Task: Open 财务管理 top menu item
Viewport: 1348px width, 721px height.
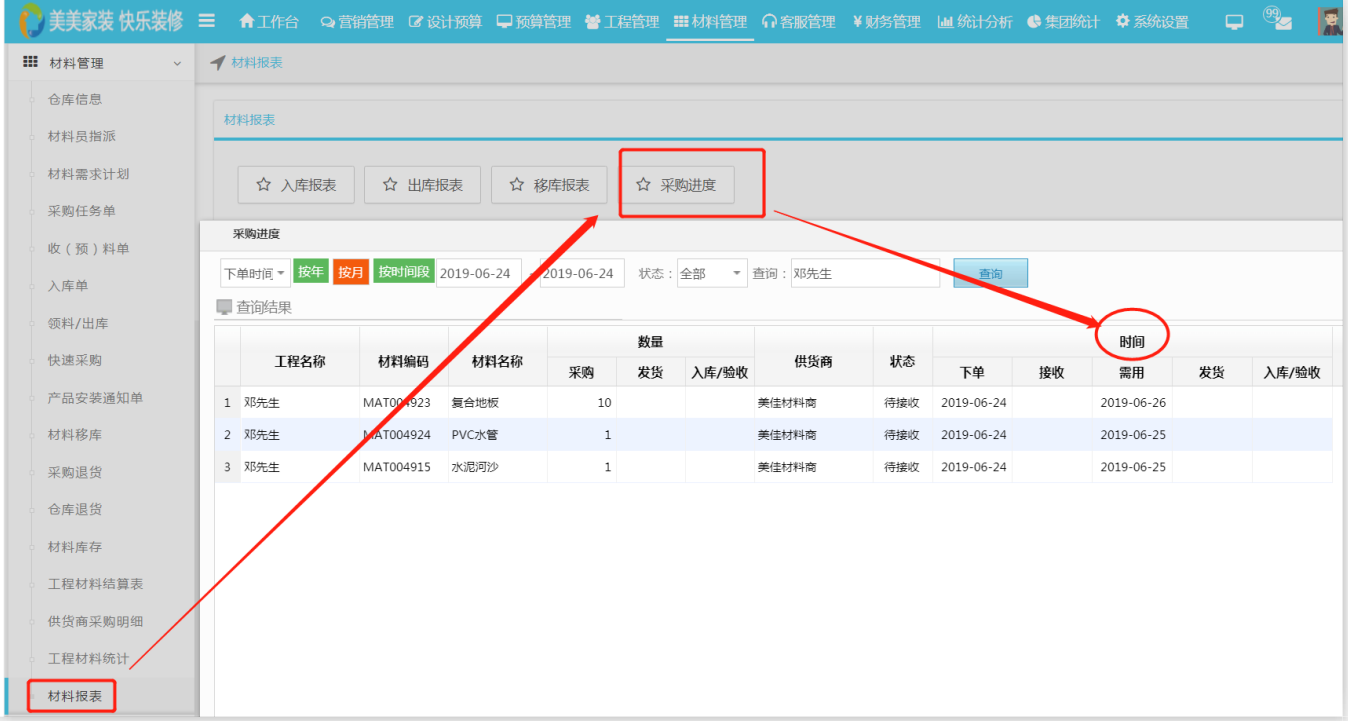Action: (886, 22)
